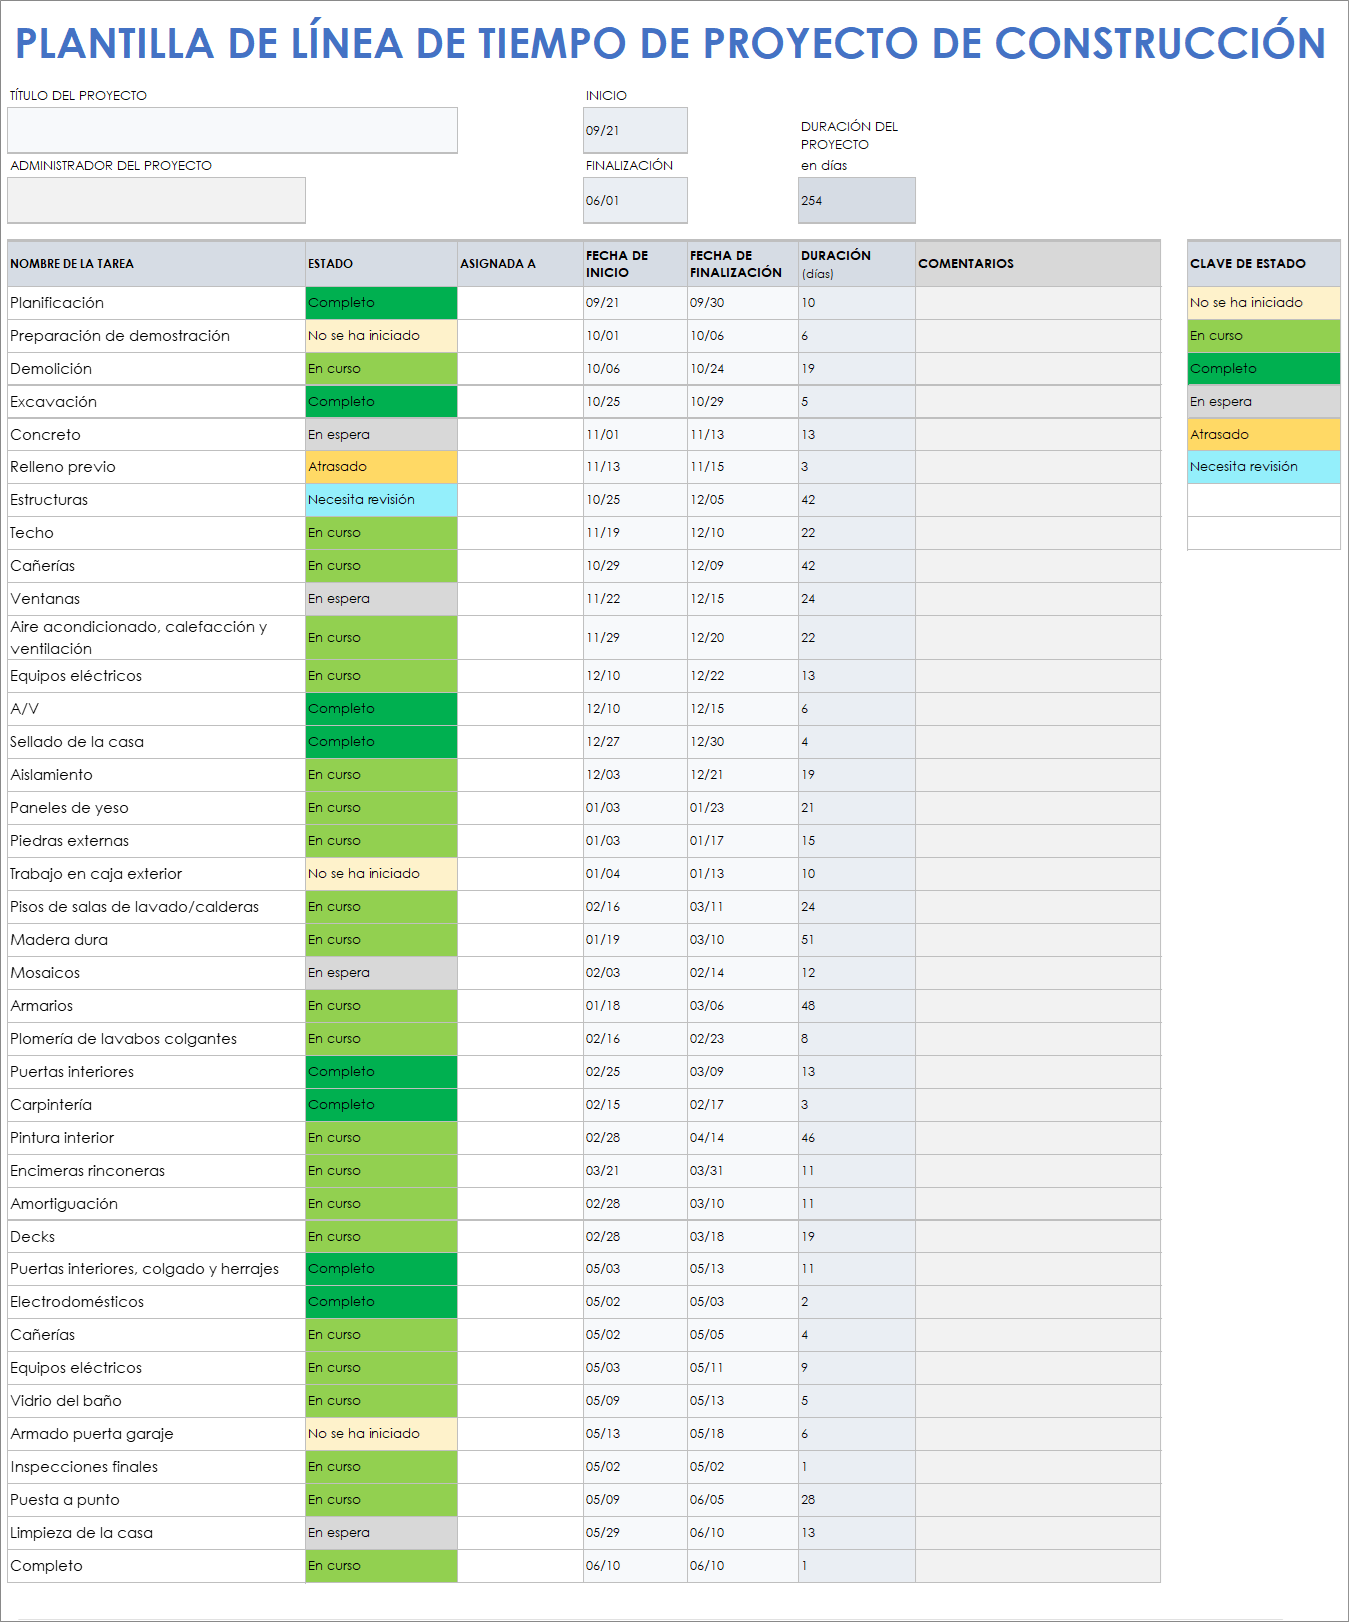Image resolution: width=1349 pixels, height=1622 pixels.
Task: Click the Administrador del proyecto input field
Action: (156, 200)
